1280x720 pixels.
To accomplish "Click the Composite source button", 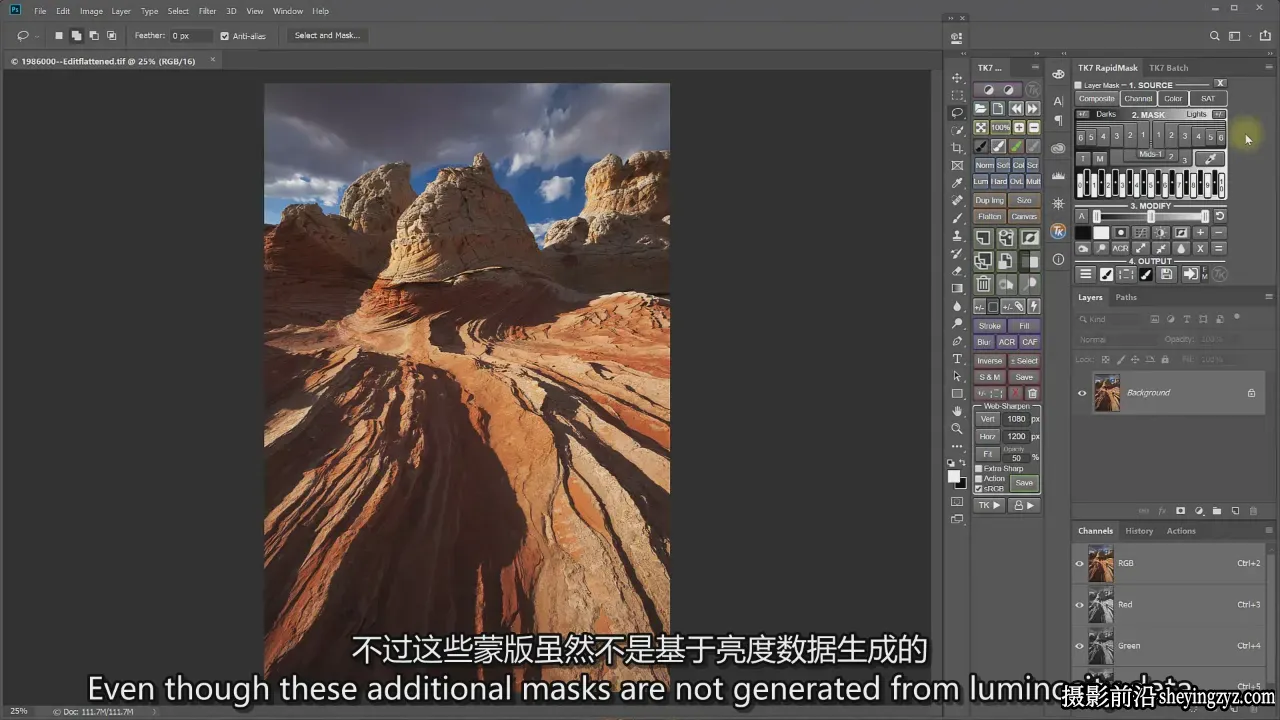I will coord(1096,99).
